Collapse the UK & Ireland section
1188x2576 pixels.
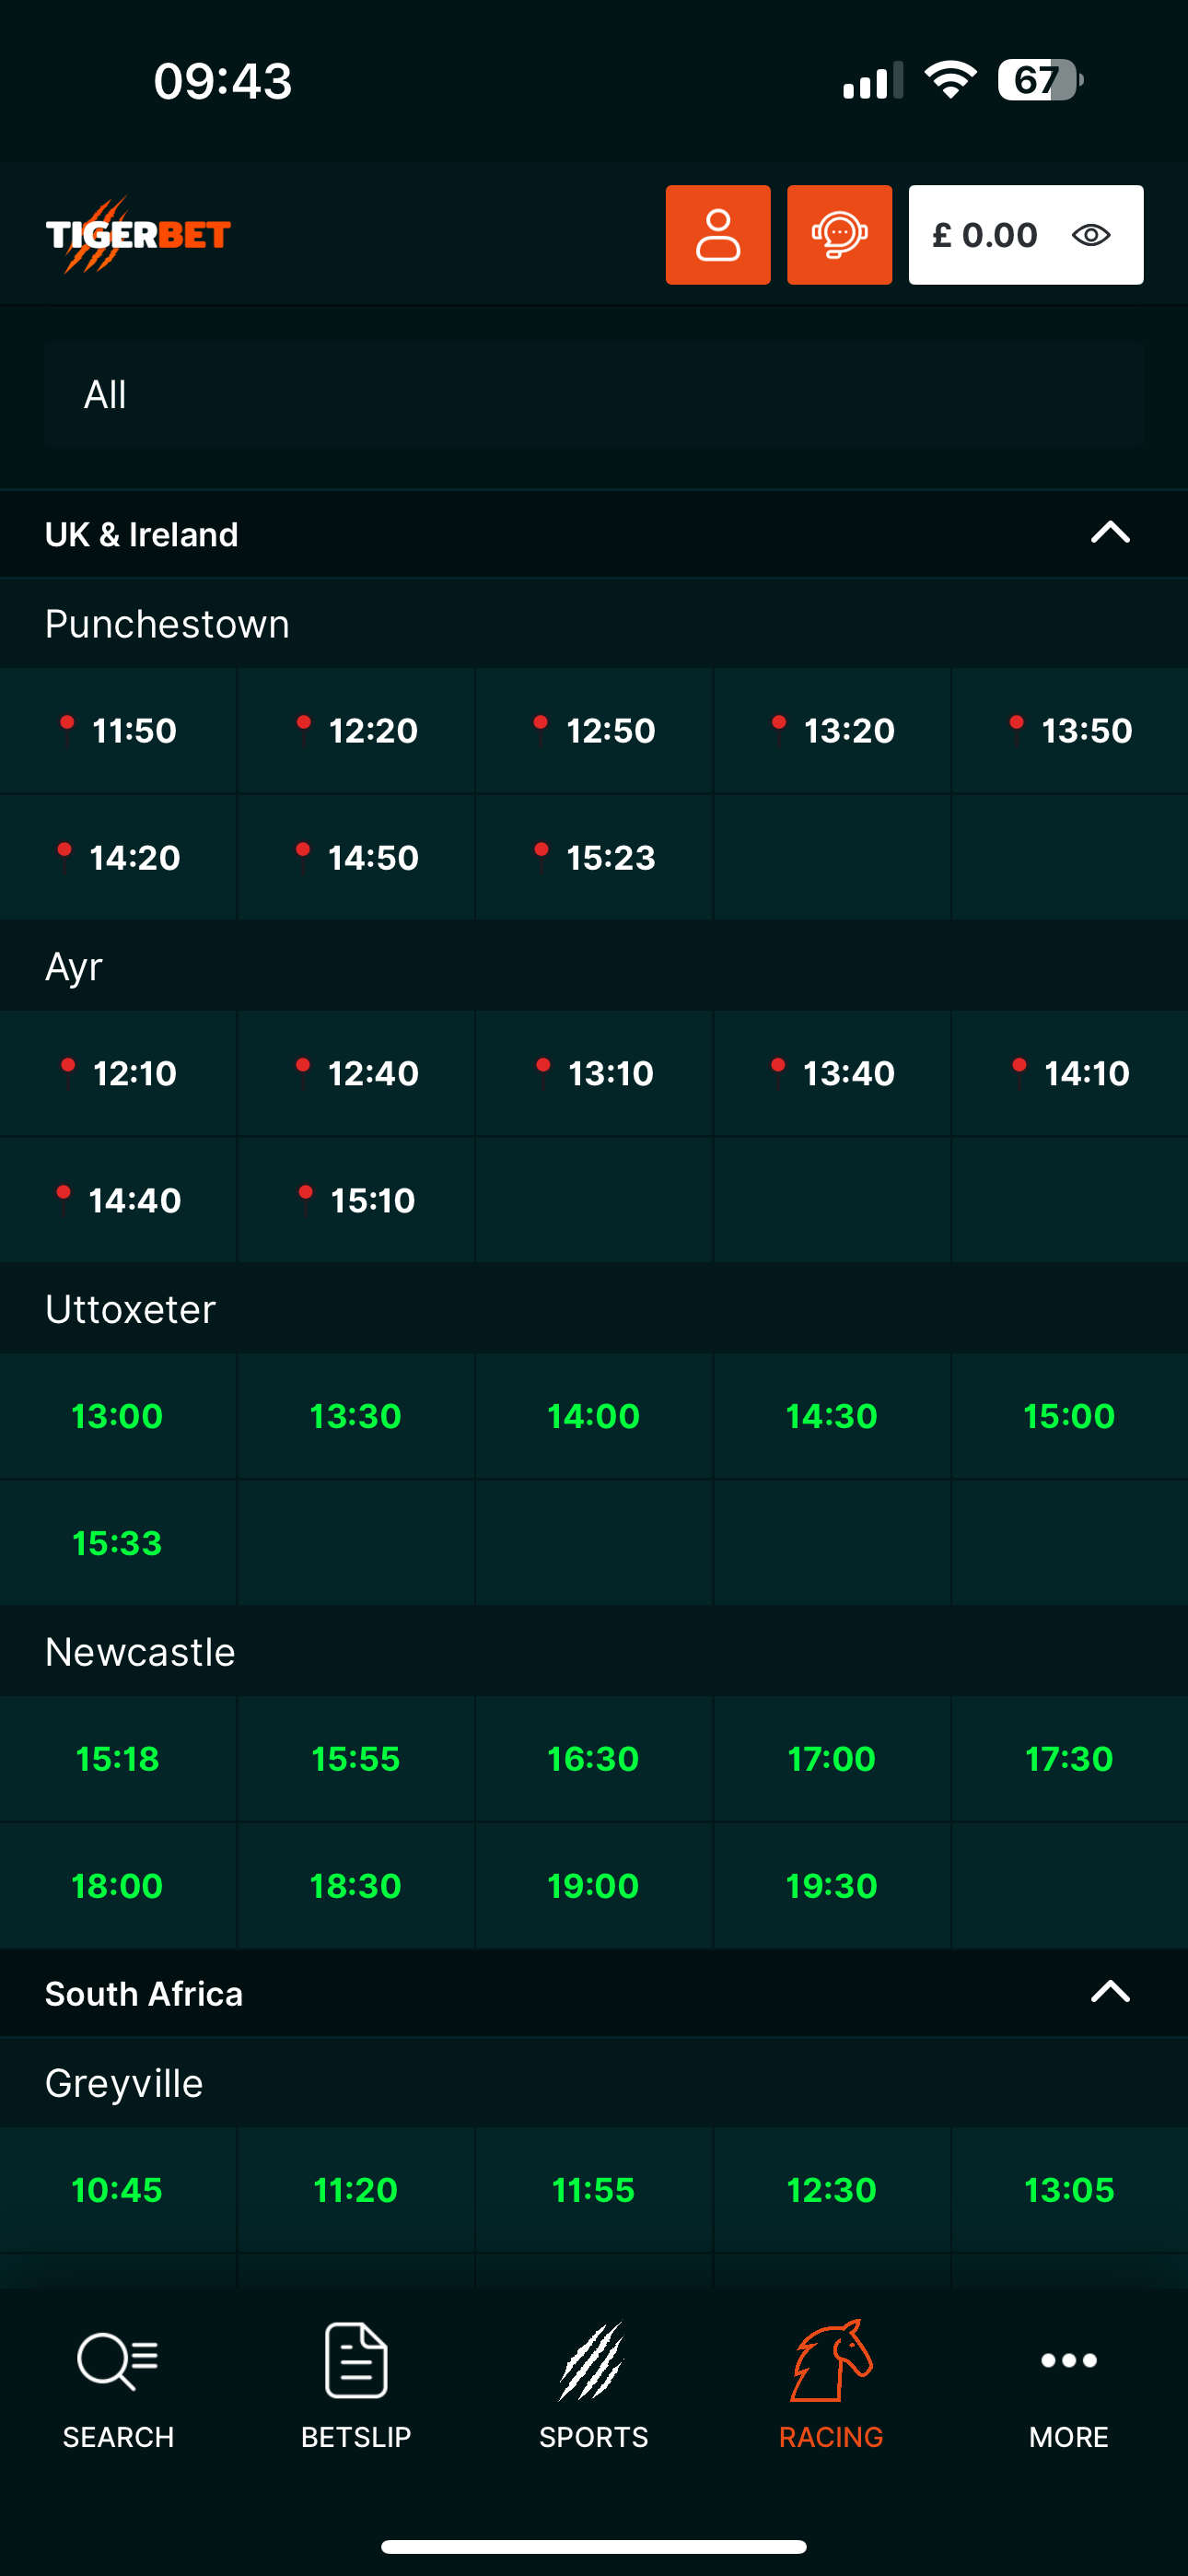point(1110,533)
